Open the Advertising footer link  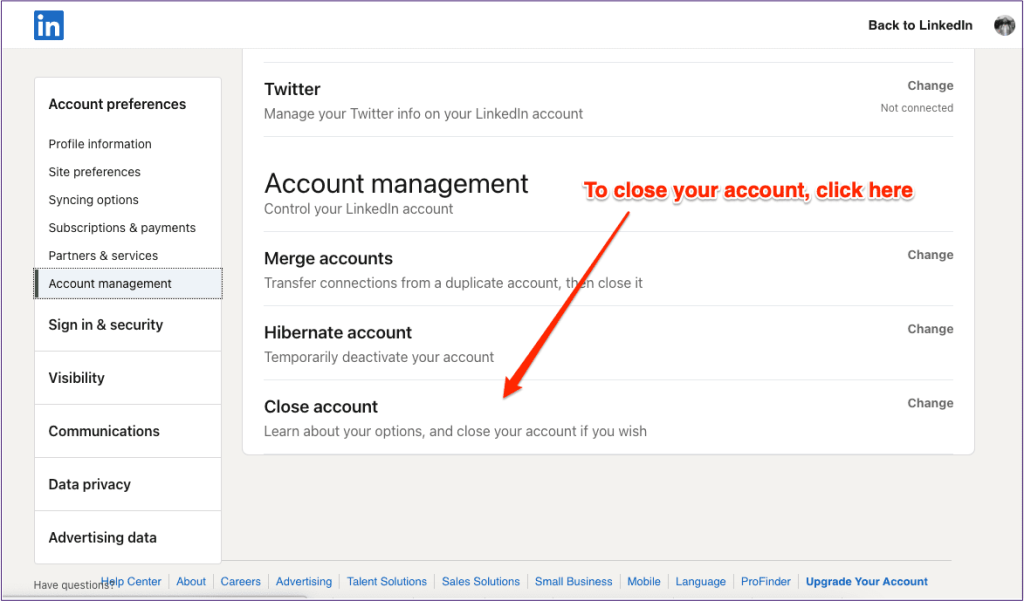point(304,581)
